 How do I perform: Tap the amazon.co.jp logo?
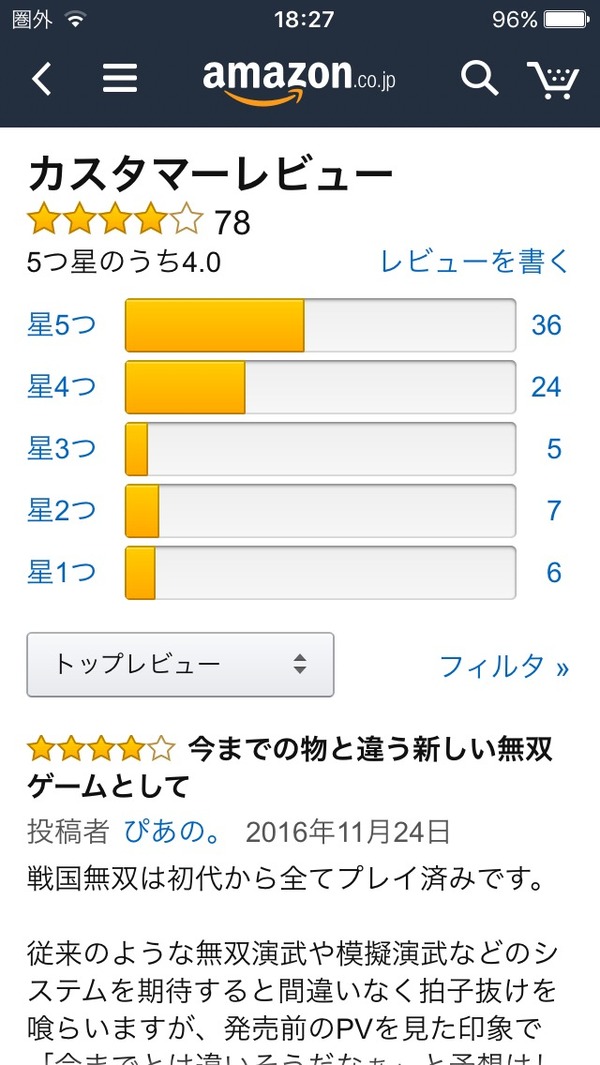(299, 82)
